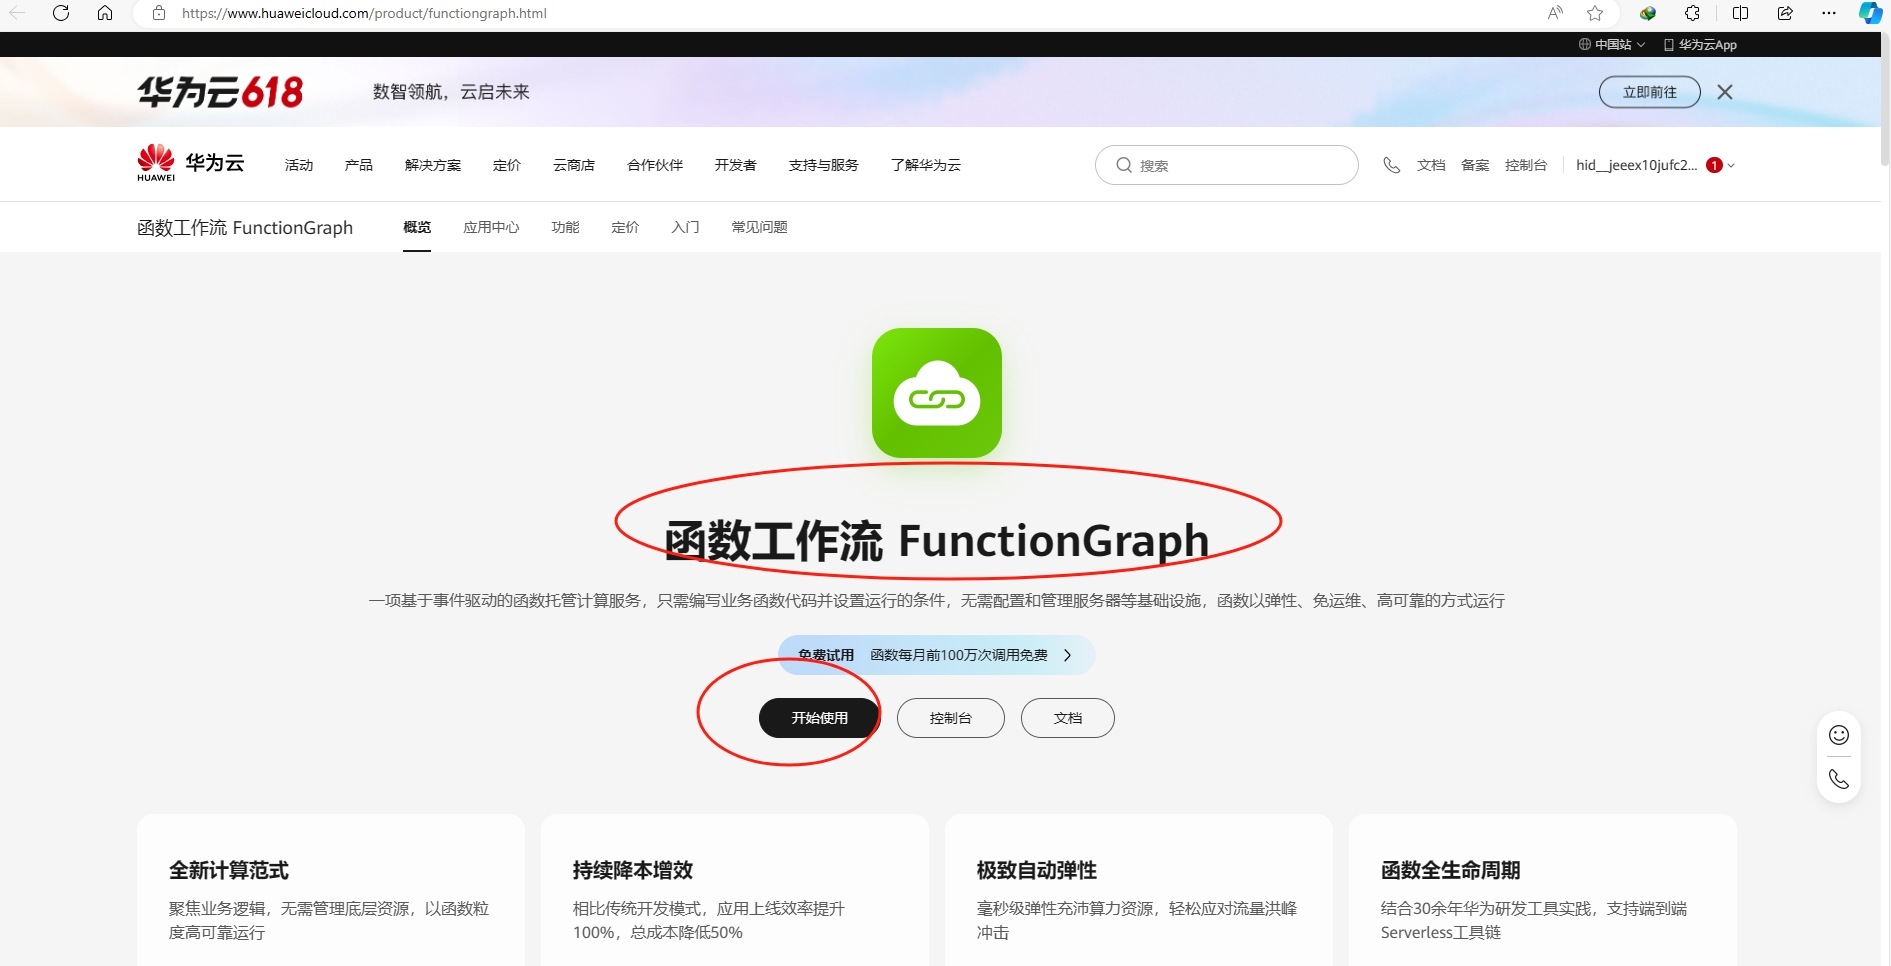
Task: Open the 持续降本增效 feature card
Action: (x=735, y=890)
